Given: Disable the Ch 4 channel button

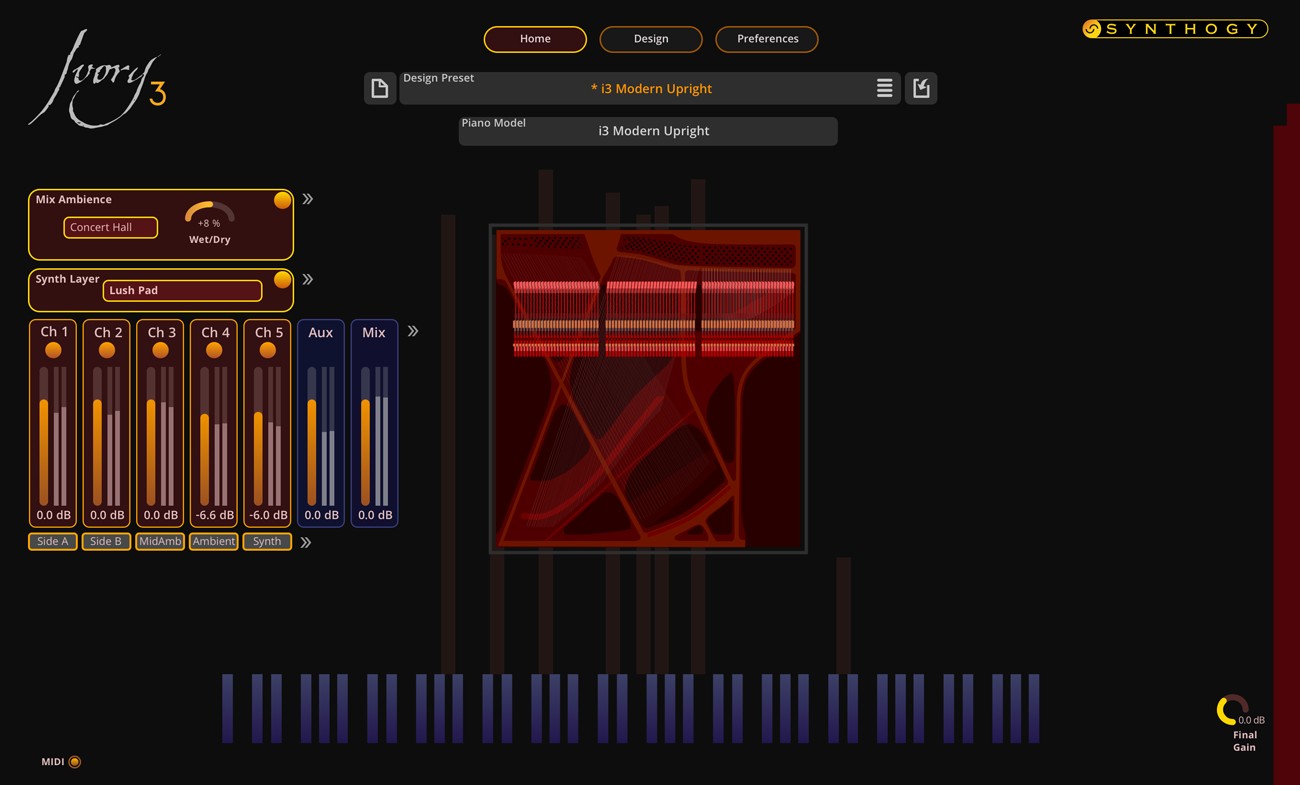Looking at the screenshot, I should (214, 350).
